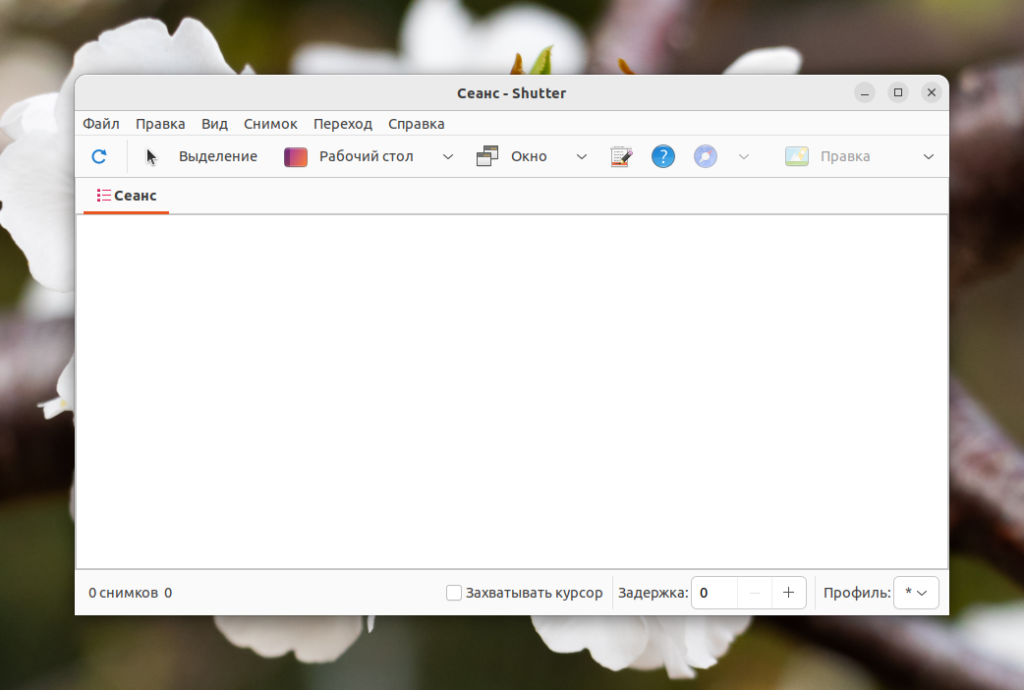This screenshot has height=690, width=1024.
Task: Open the Профиль dropdown
Action: pyautogui.click(x=916, y=593)
